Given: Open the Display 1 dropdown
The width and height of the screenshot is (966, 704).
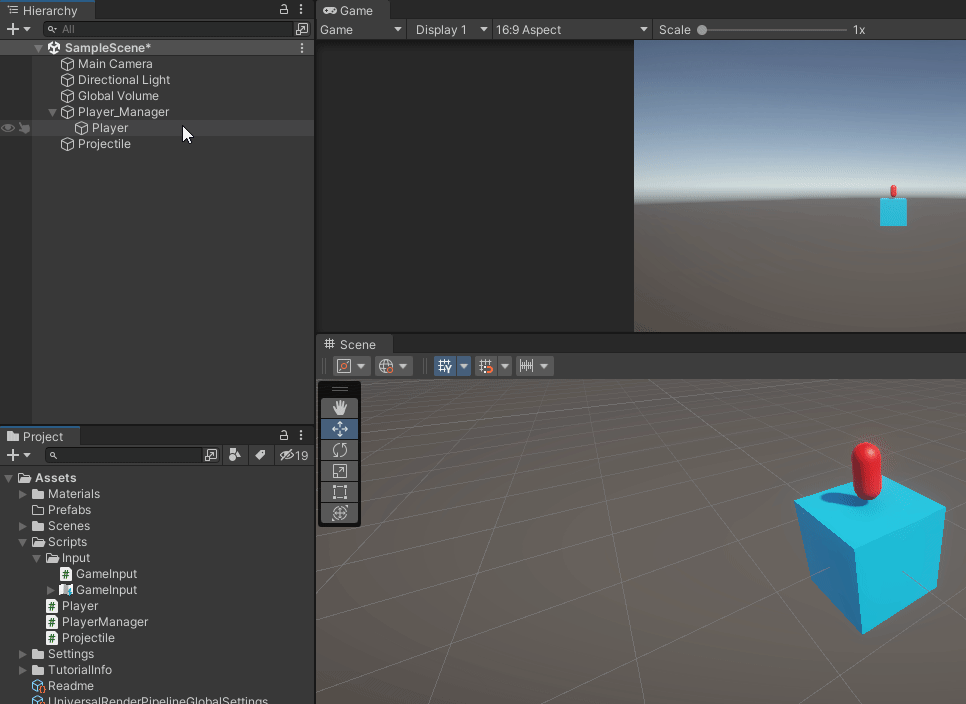Looking at the screenshot, I should [449, 29].
